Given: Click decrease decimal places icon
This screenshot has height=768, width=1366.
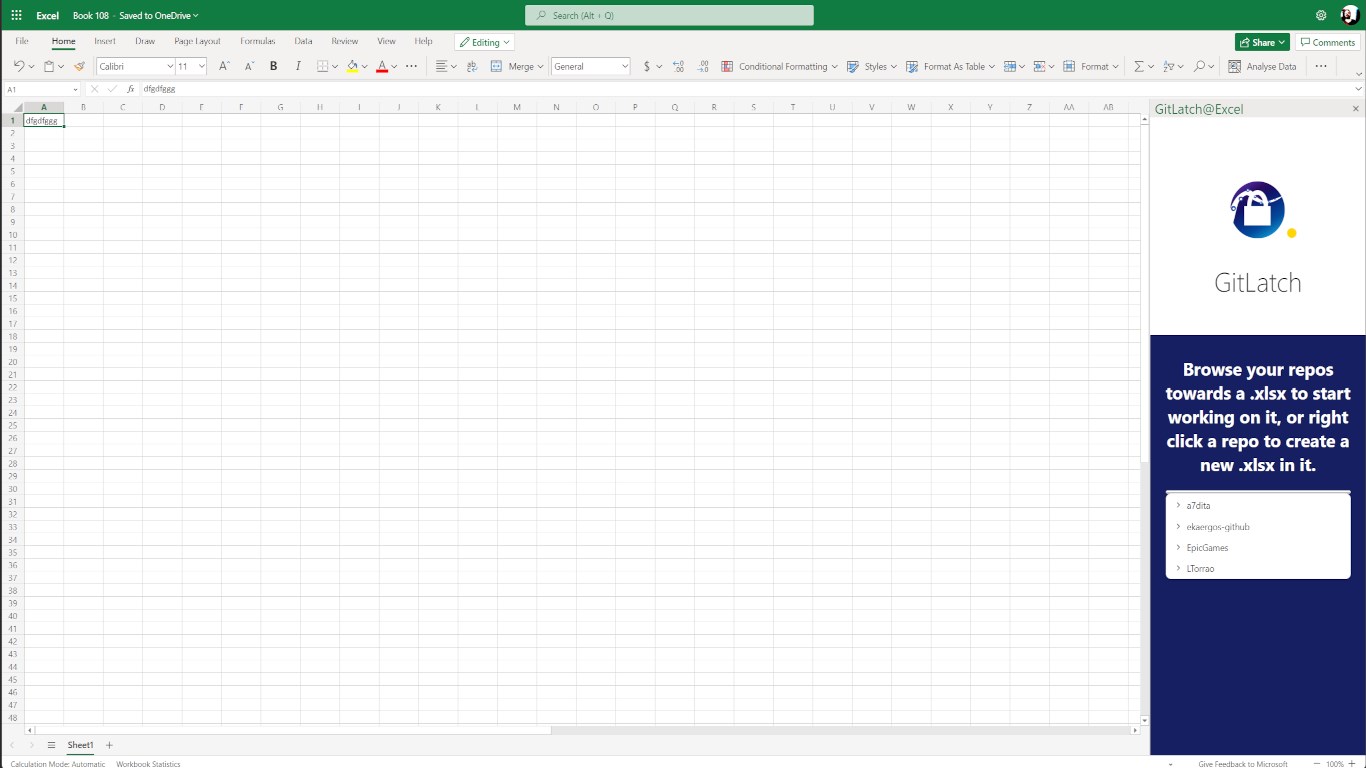Looking at the screenshot, I should 703,66.
